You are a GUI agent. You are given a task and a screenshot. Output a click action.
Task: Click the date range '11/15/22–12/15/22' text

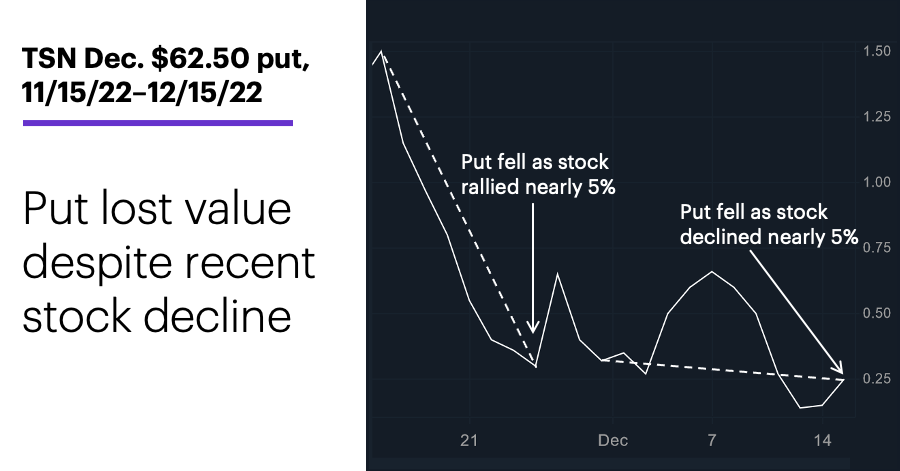pos(142,92)
